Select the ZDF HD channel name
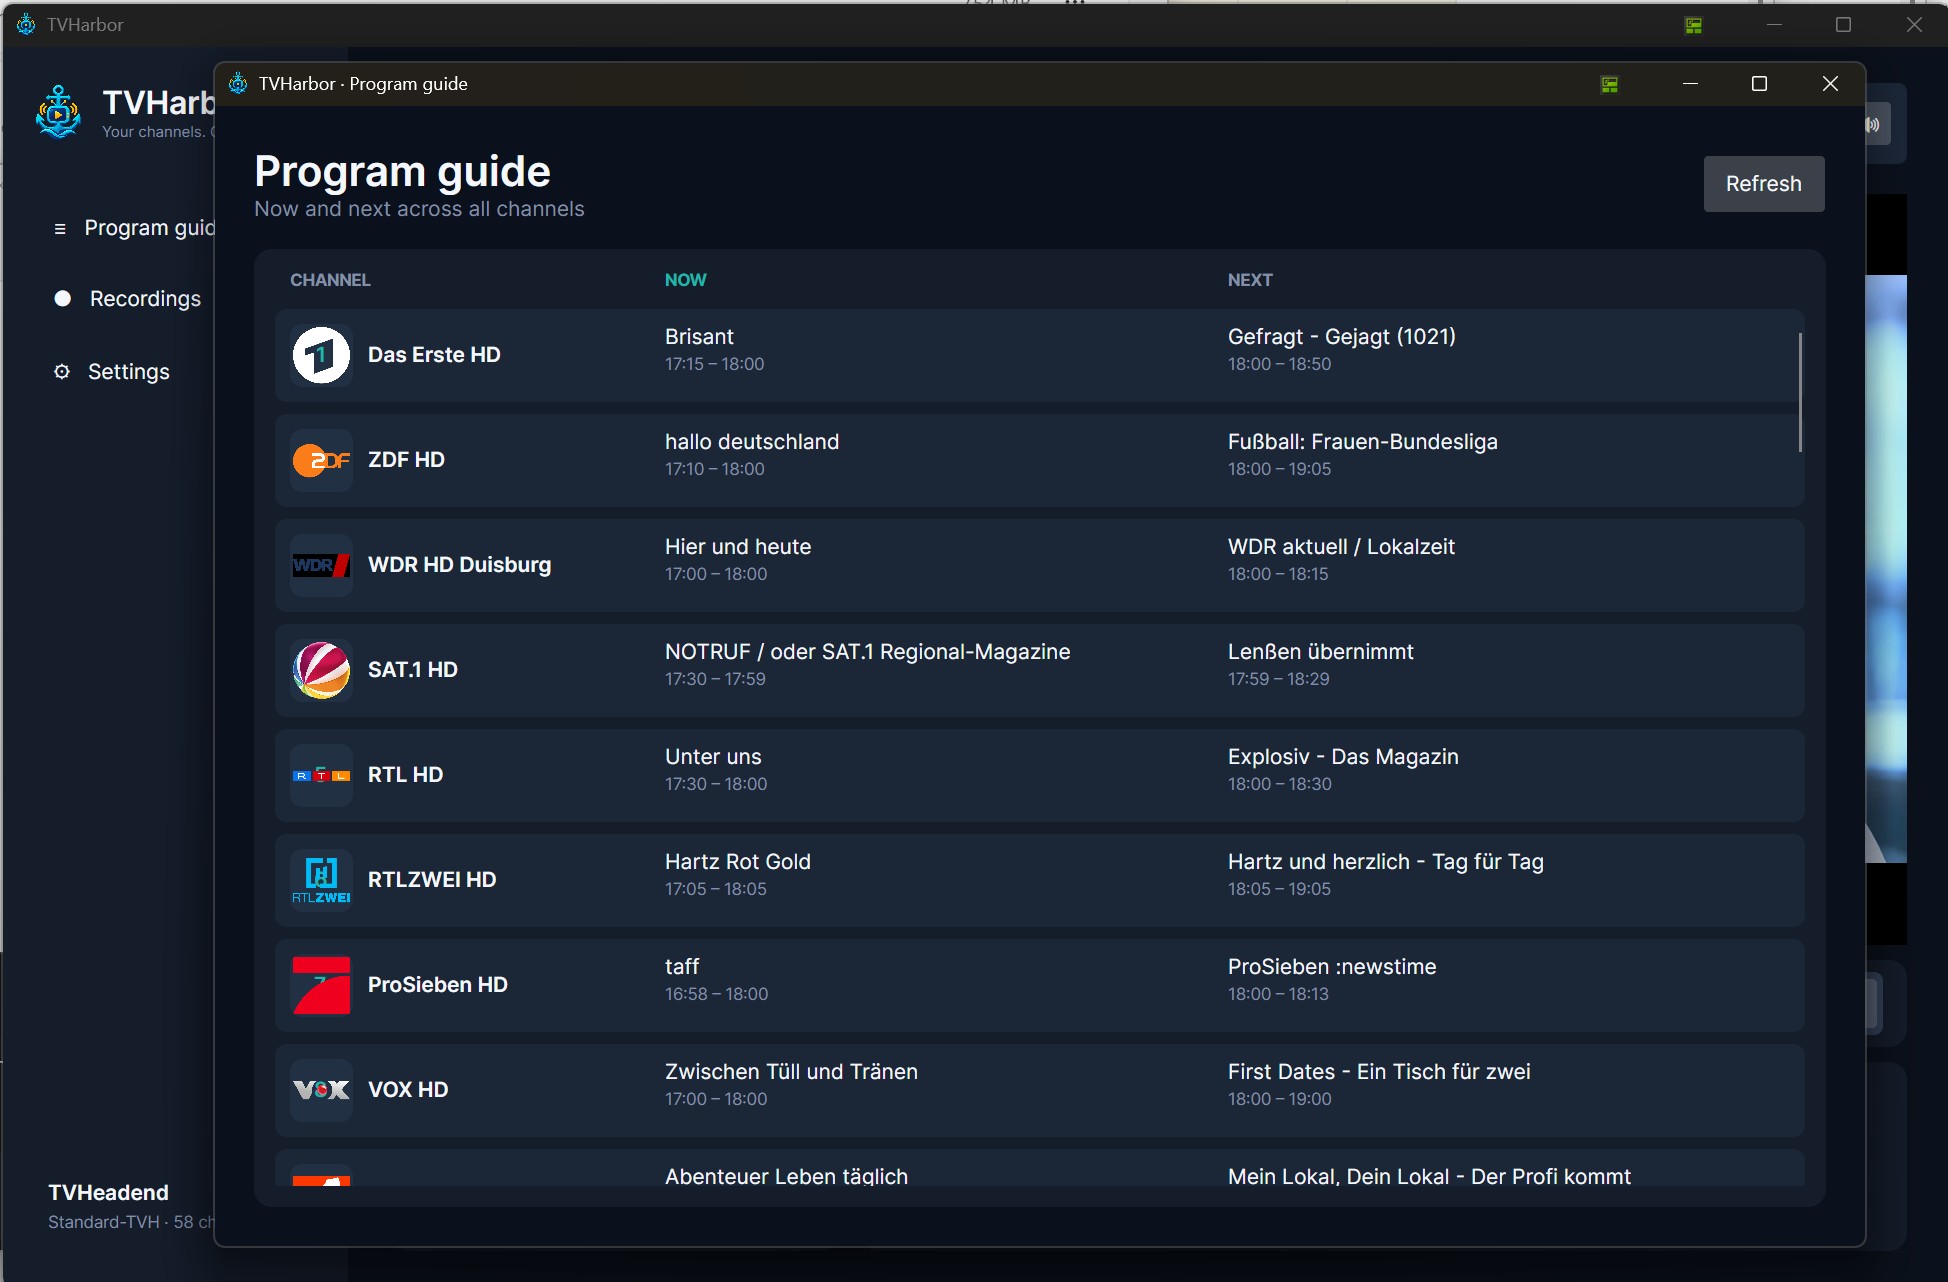Screen dimensions: 1948x1282 click(406, 460)
